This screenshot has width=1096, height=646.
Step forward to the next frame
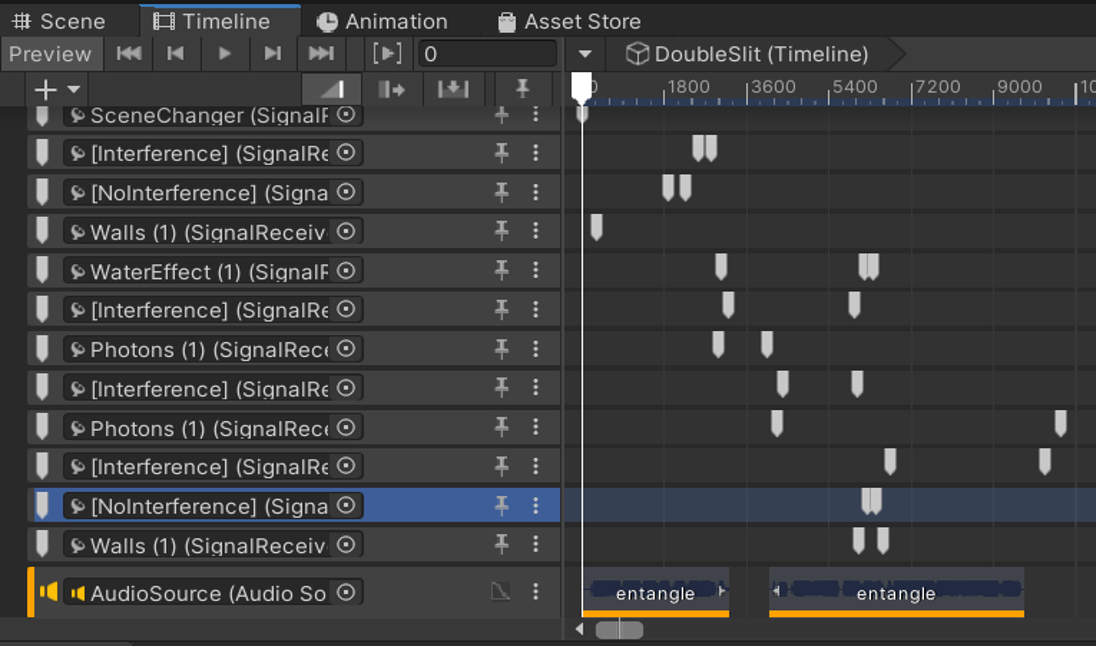[x=272, y=54]
